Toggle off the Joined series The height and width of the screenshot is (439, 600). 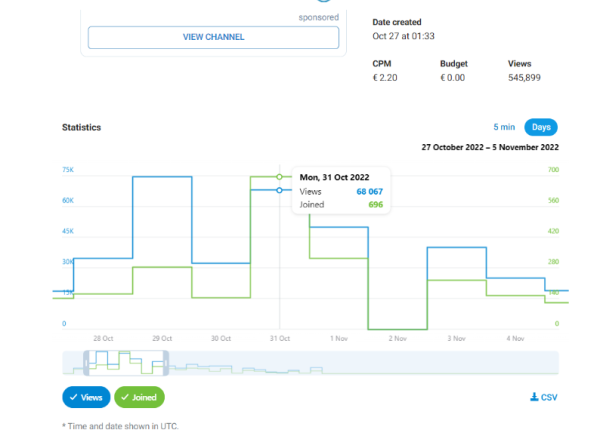[140, 397]
